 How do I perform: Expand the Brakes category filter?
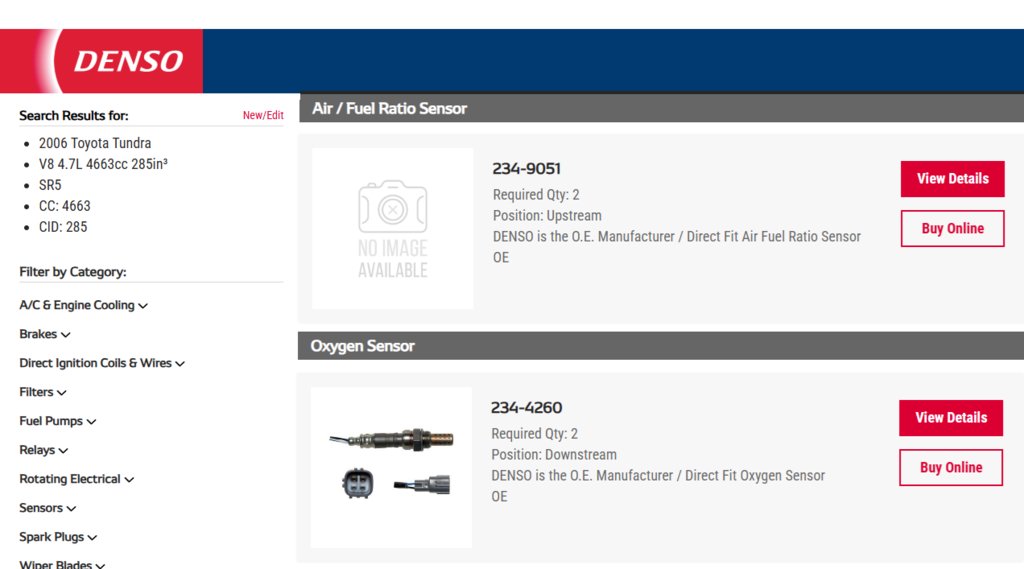pyautogui.click(x=44, y=334)
